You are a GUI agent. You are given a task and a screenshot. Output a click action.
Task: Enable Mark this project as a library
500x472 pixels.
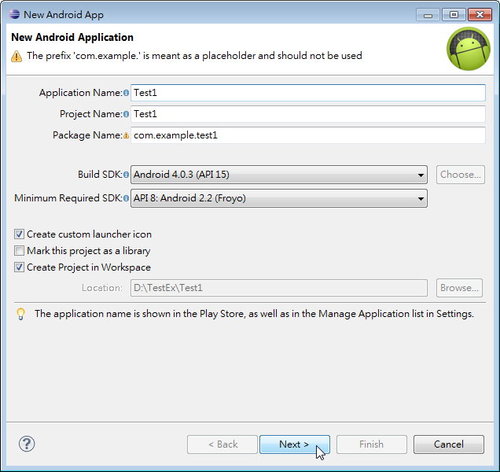[x=19, y=250]
